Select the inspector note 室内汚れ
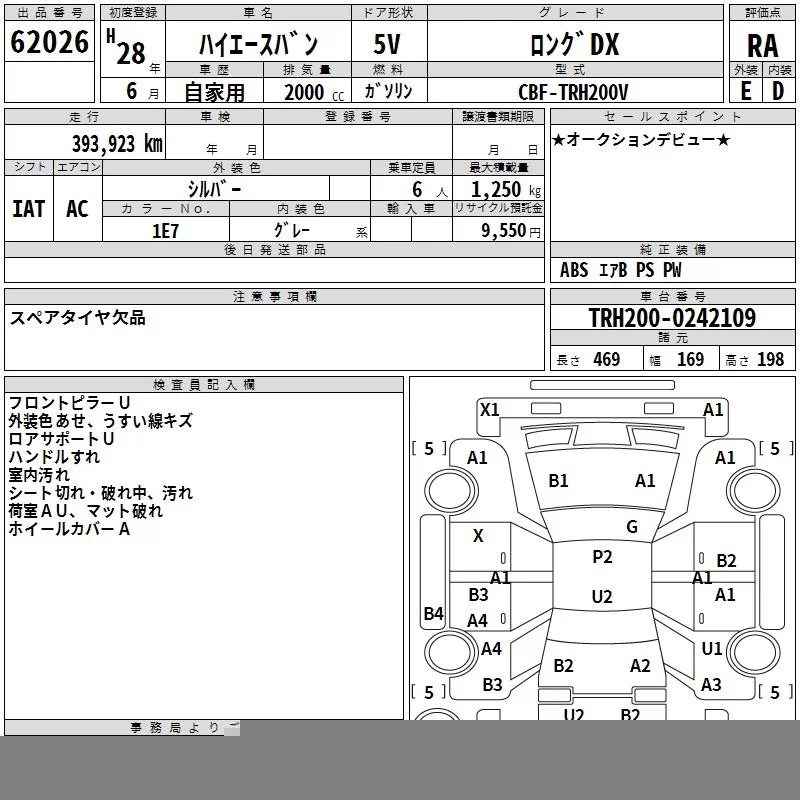 pos(39,474)
